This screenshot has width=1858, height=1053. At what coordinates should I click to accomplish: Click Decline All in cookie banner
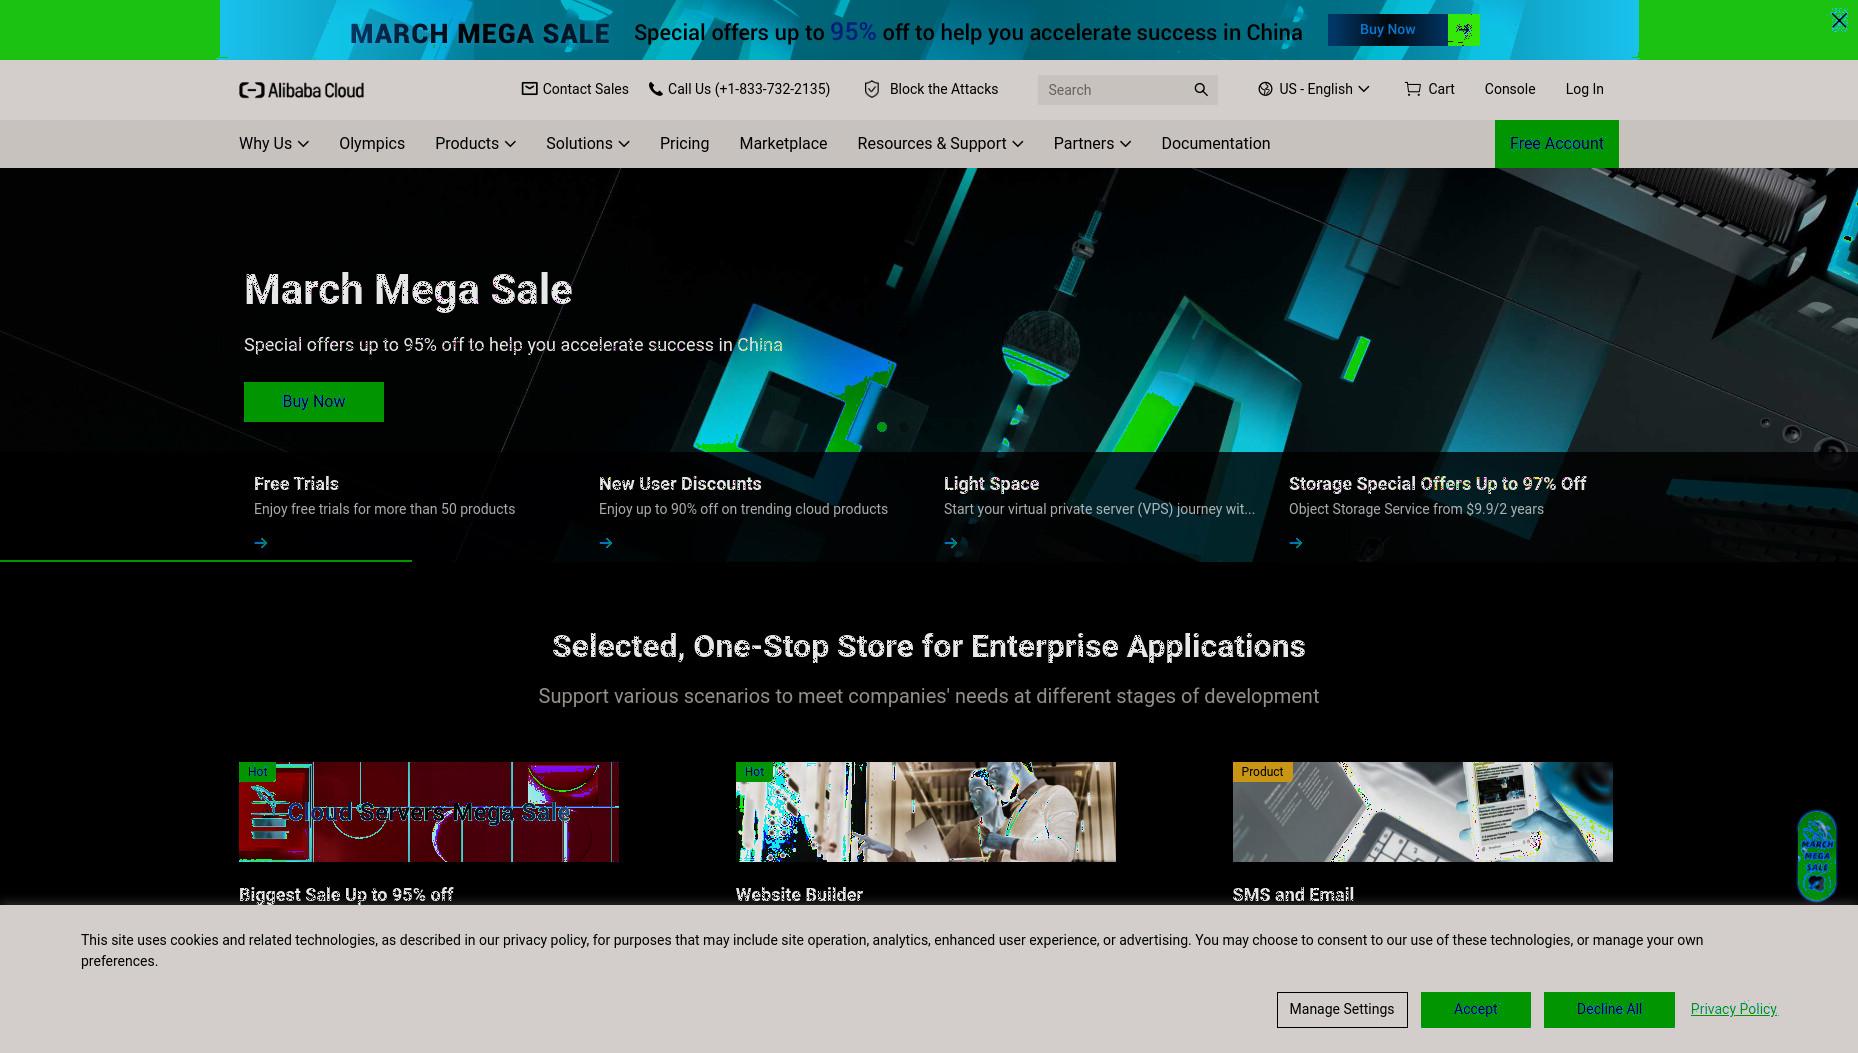[x=1609, y=1010]
